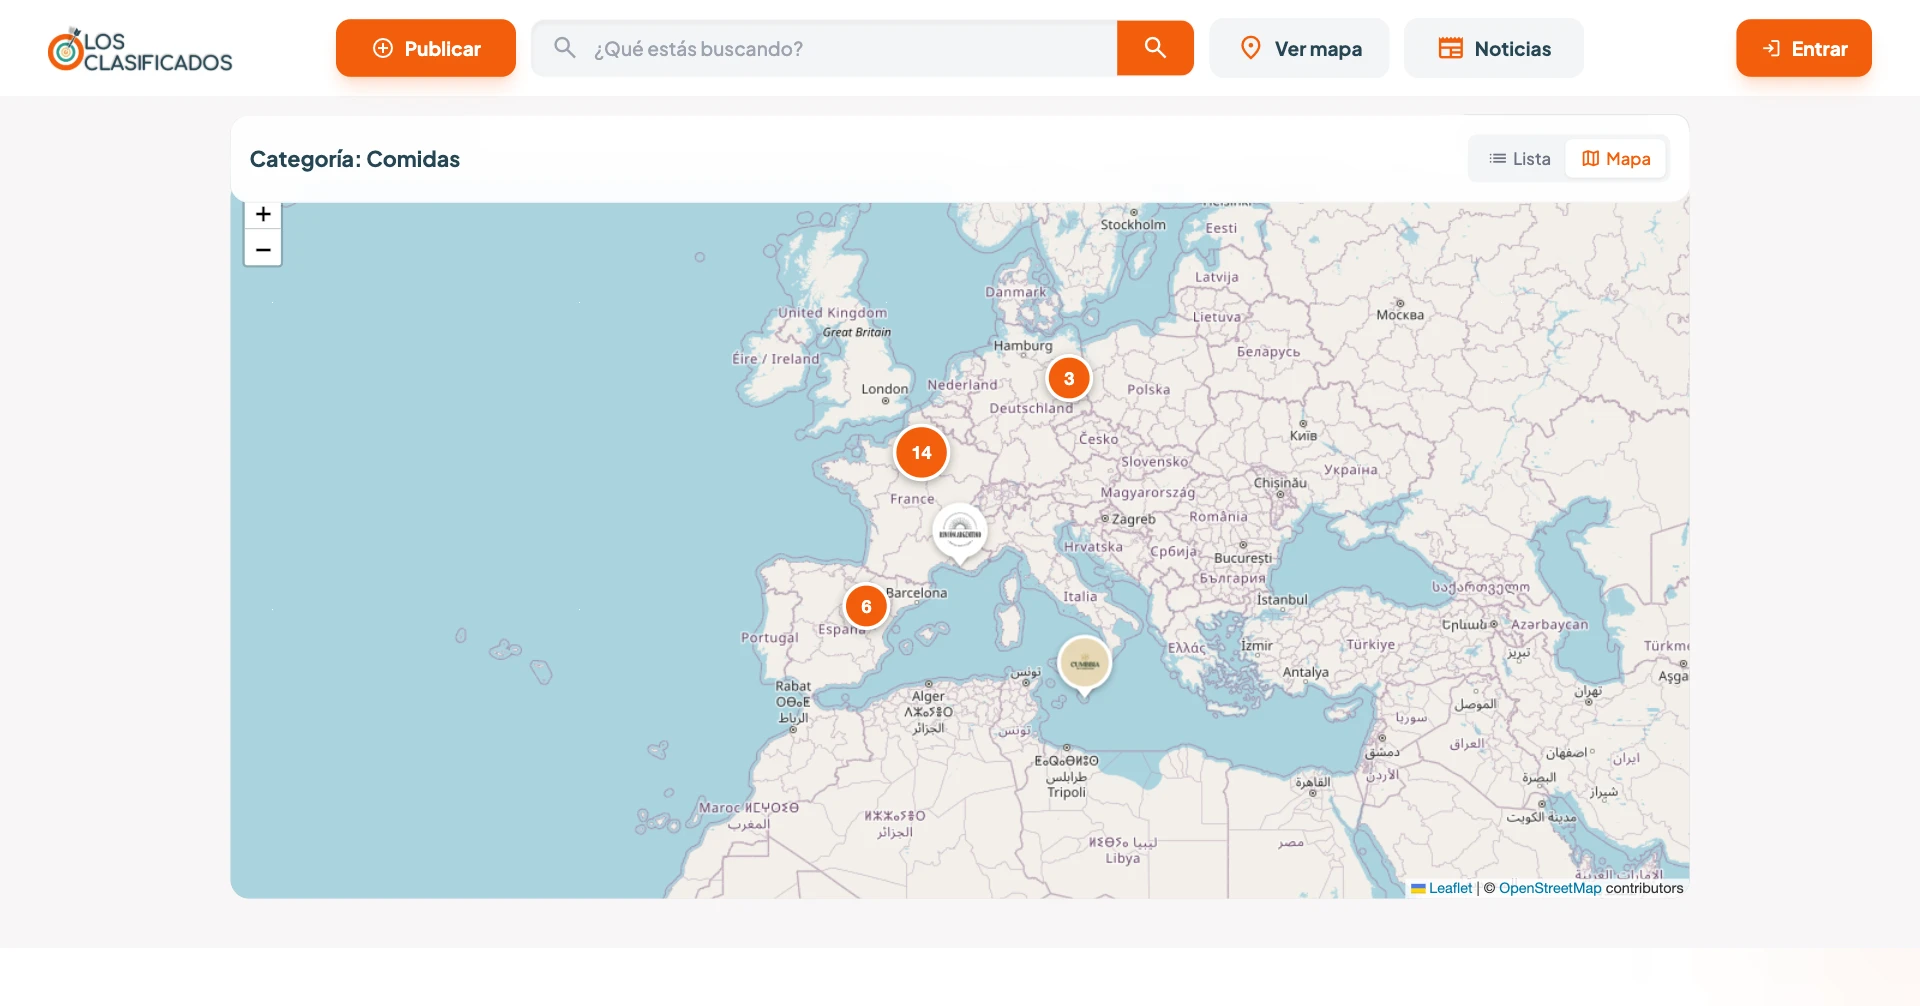Follow the OpenStreetMap attribution link

pos(1550,888)
